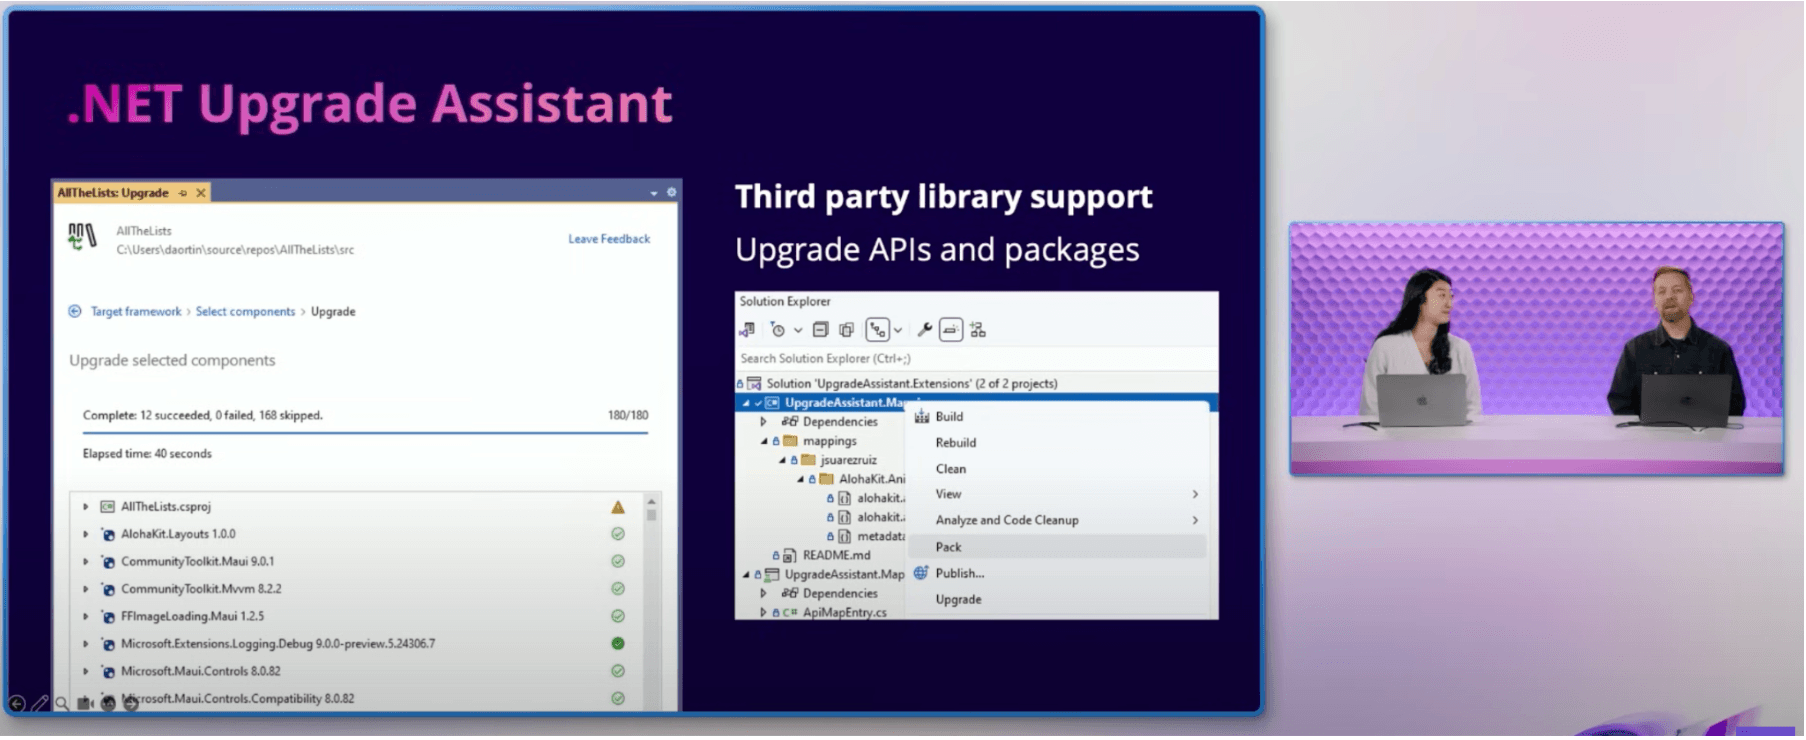Click the Add New Solution Explorer View icon
The image size is (1806, 740).
pyautogui.click(x=978, y=330)
